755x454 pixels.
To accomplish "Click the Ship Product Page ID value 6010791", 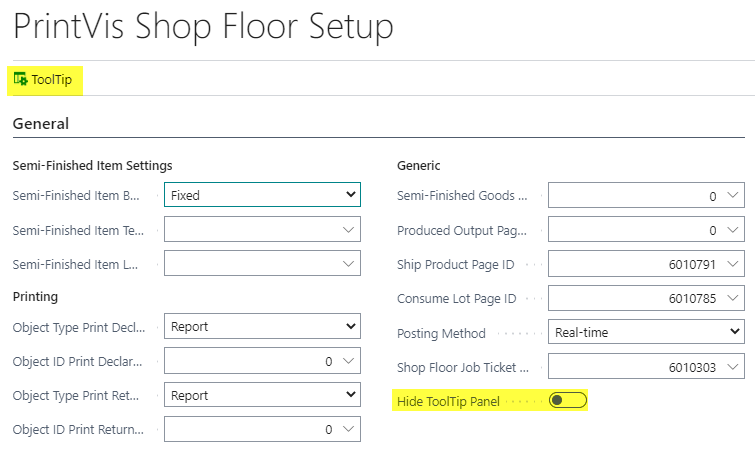I will 692,264.
